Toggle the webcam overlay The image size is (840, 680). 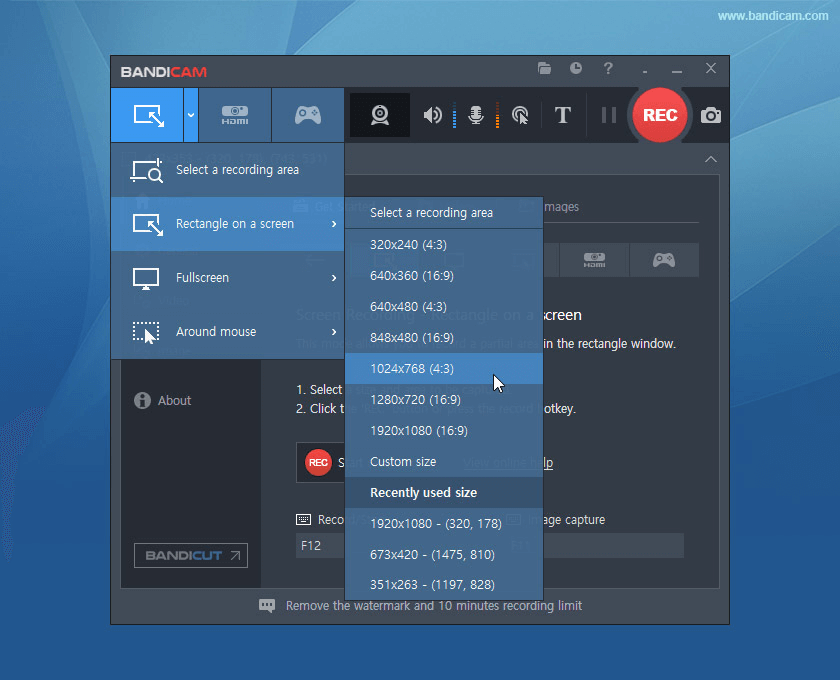pos(380,115)
